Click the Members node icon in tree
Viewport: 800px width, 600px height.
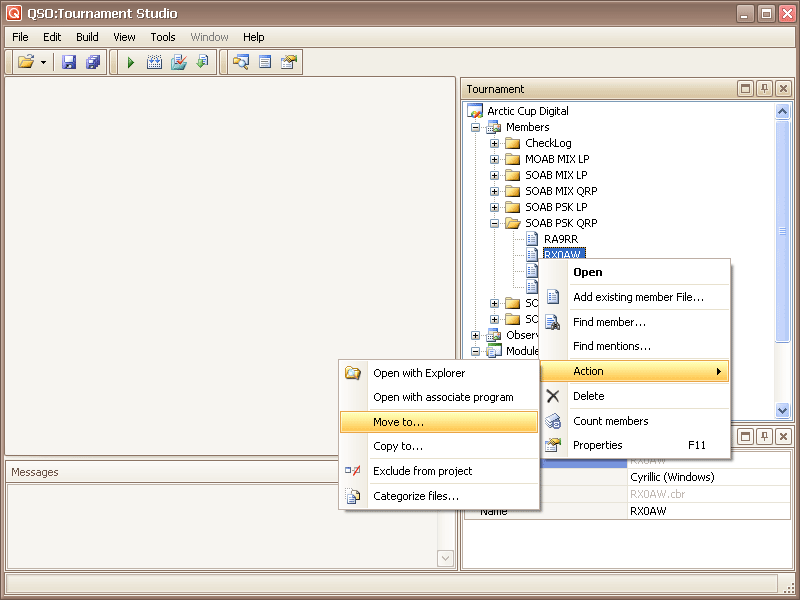[493, 127]
